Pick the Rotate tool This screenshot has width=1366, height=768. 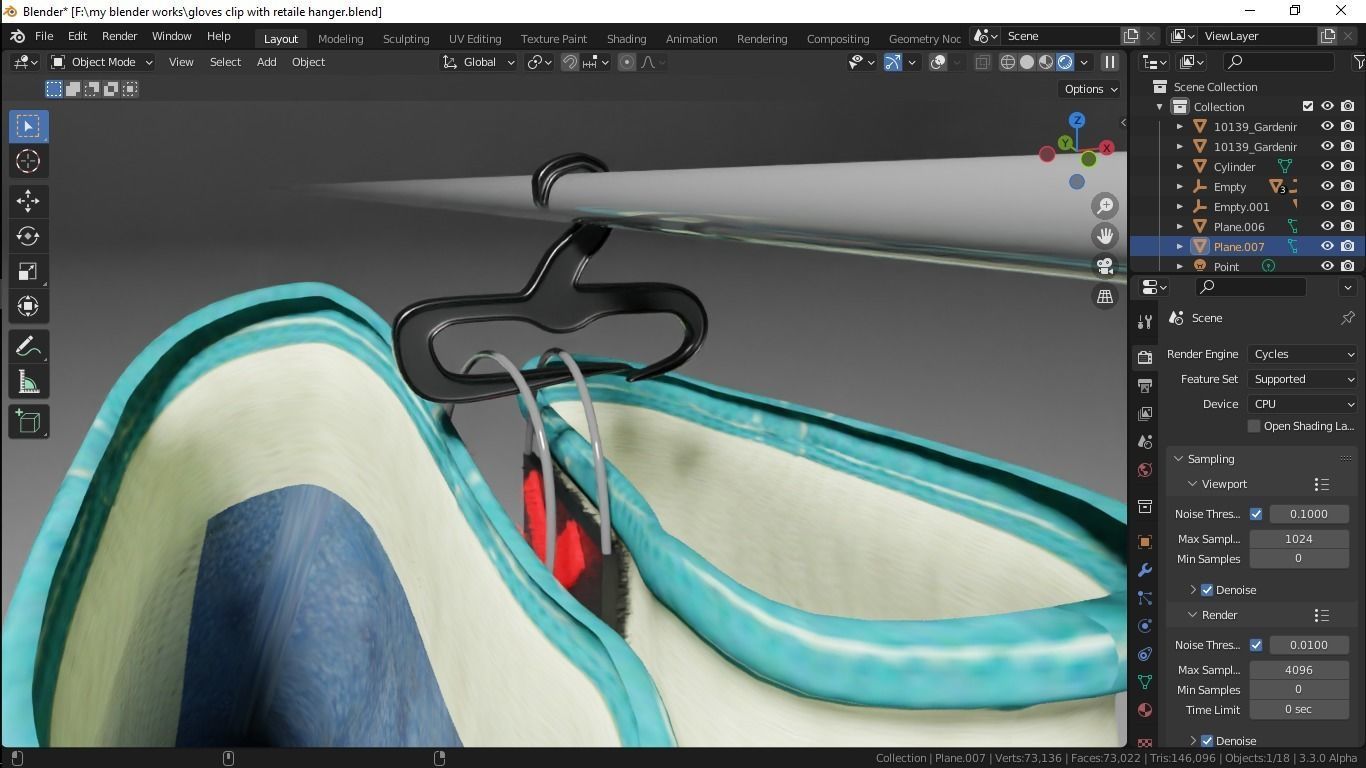point(28,236)
